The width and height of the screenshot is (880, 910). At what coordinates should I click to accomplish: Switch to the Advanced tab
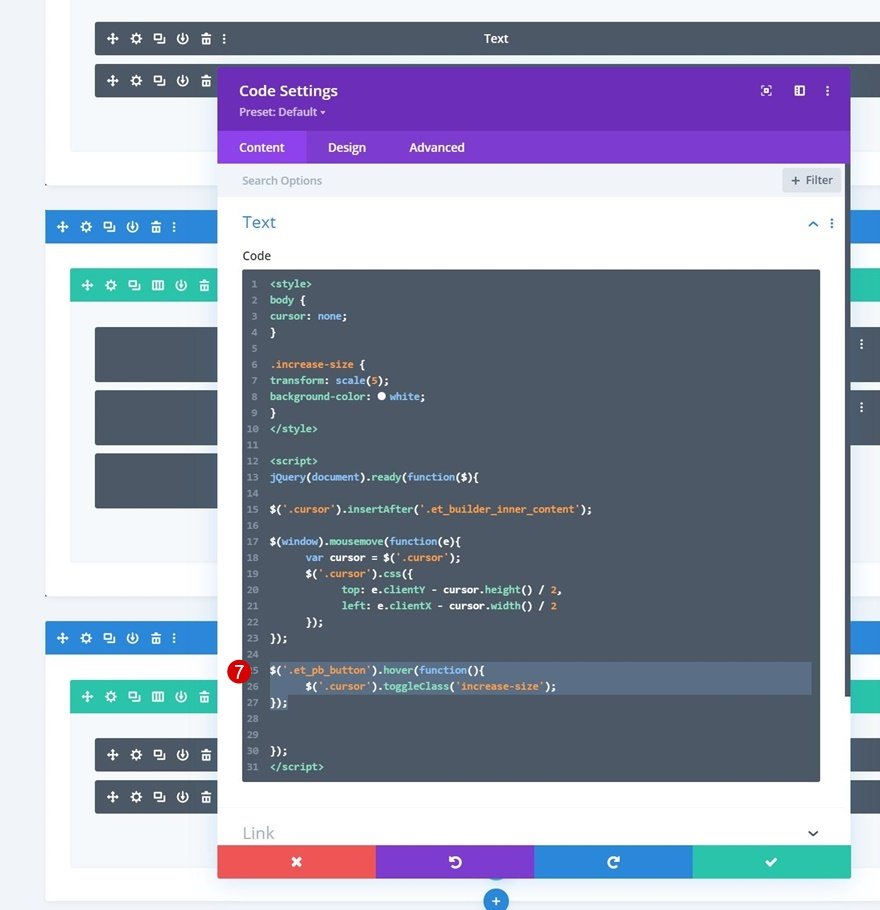(x=437, y=147)
